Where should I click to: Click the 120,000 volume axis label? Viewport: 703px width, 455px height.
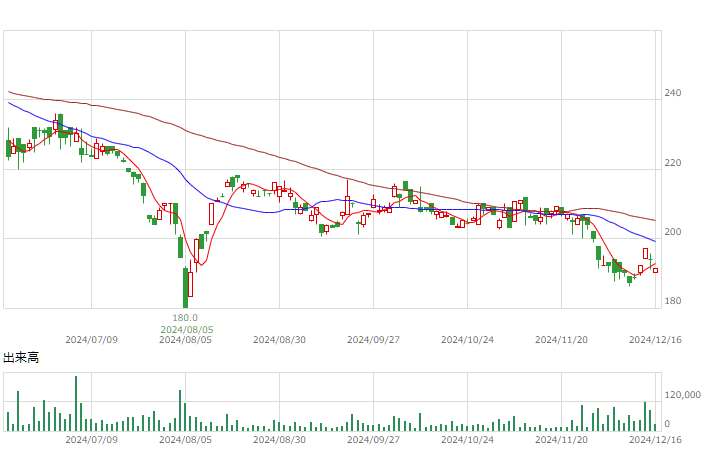[x=682, y=394]
